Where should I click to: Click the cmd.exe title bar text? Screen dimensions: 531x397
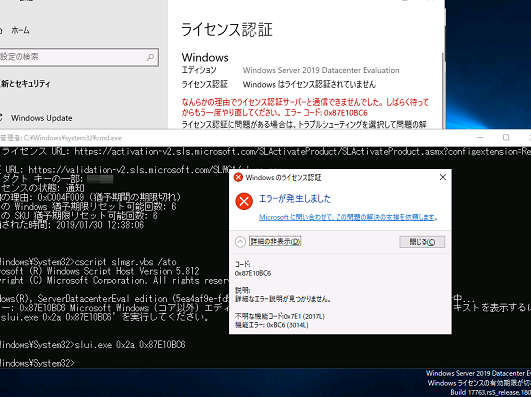pos(61,138)
